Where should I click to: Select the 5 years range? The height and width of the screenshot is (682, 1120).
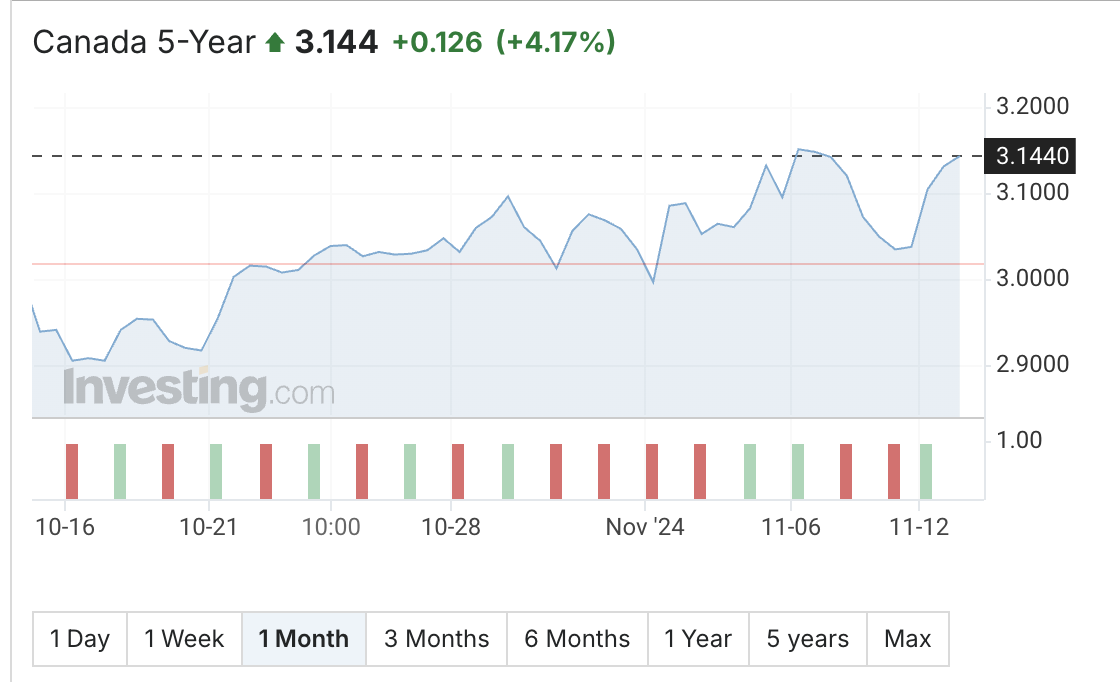point(808,639)
